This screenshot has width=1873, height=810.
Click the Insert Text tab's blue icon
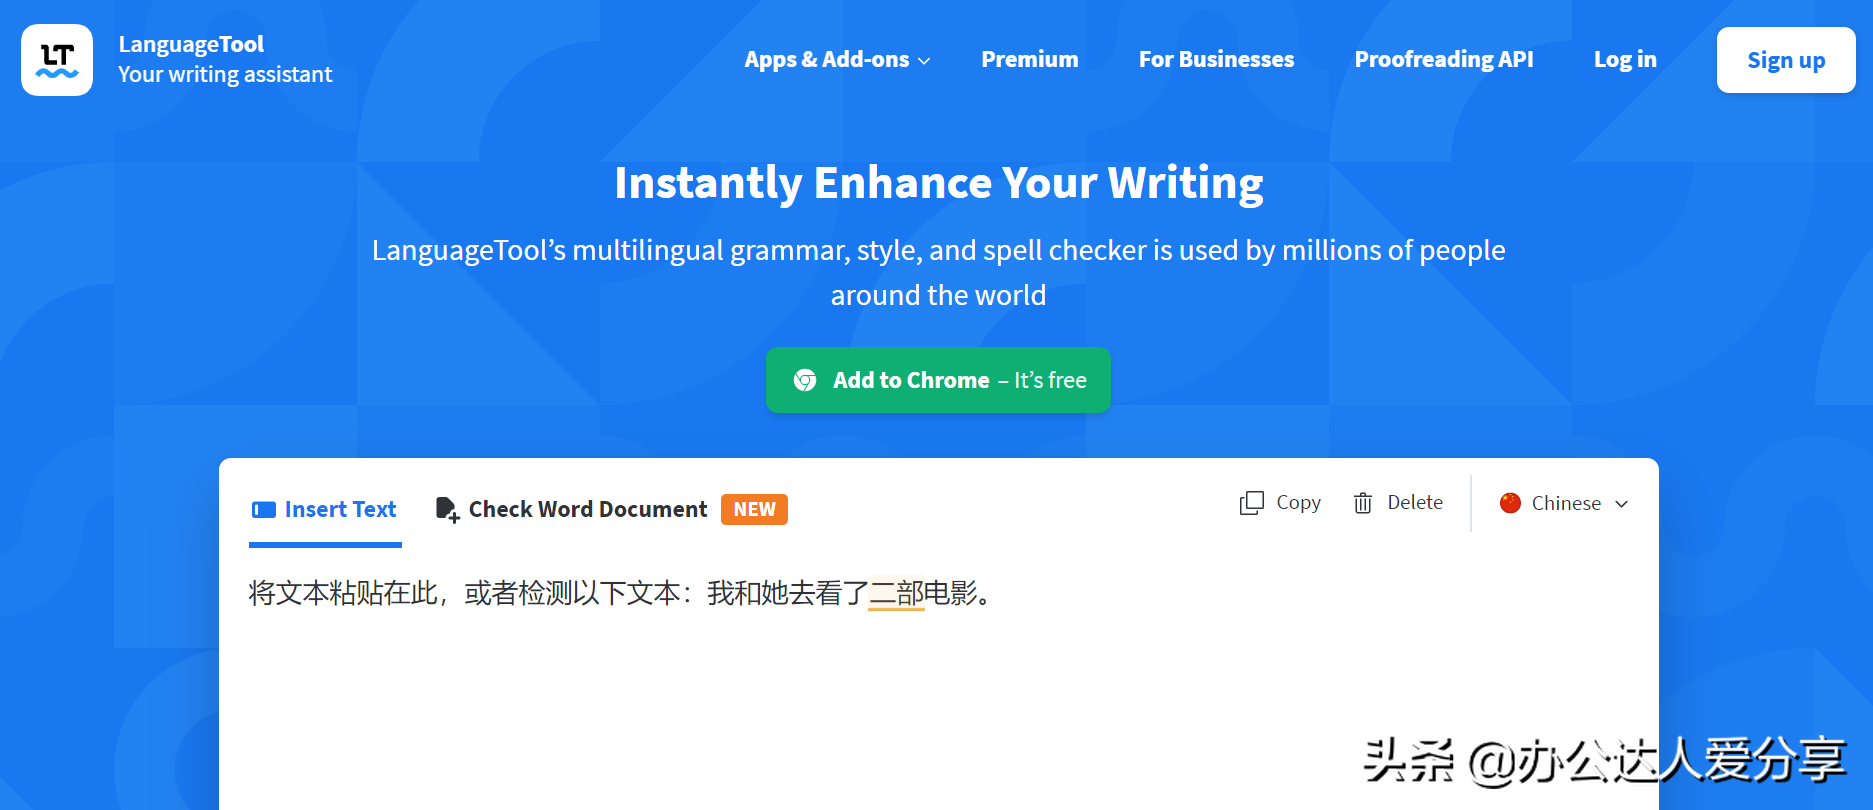[264, 510]
